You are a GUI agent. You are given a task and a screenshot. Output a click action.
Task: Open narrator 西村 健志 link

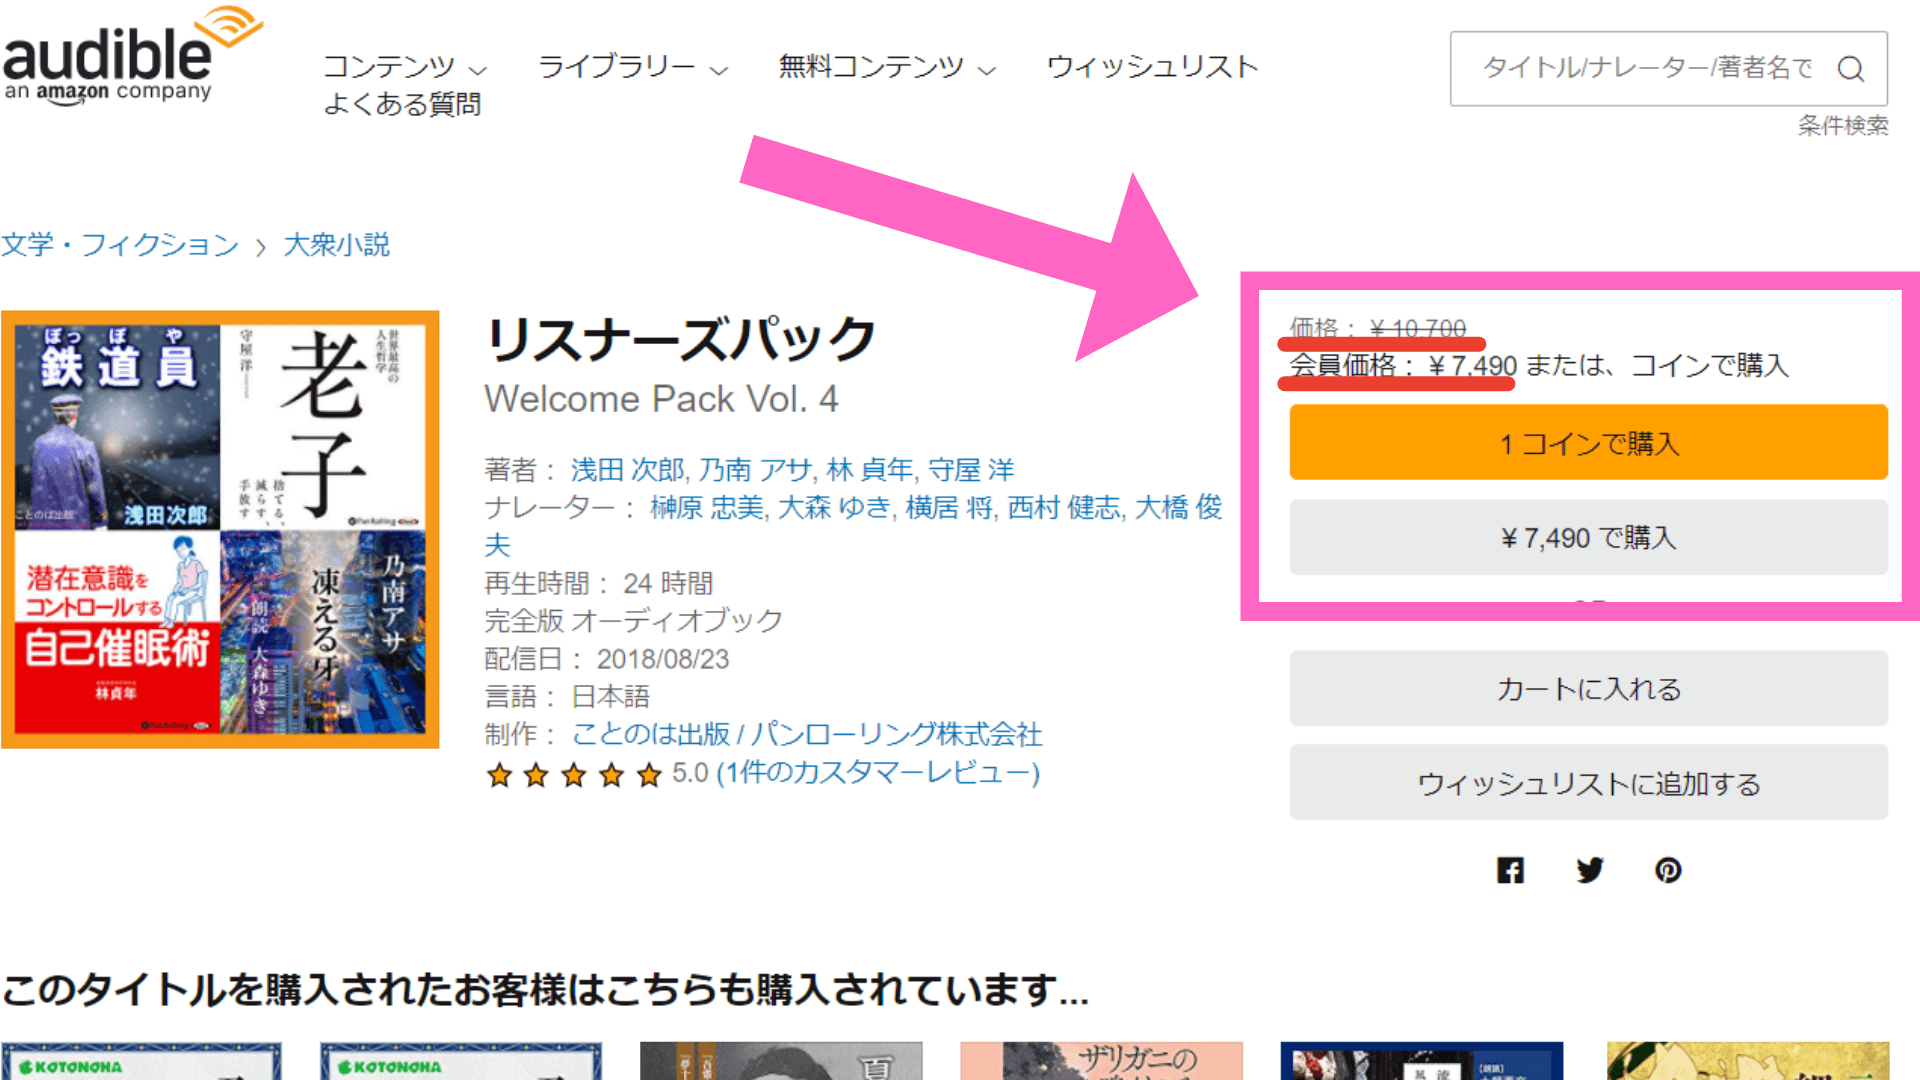1064,508
